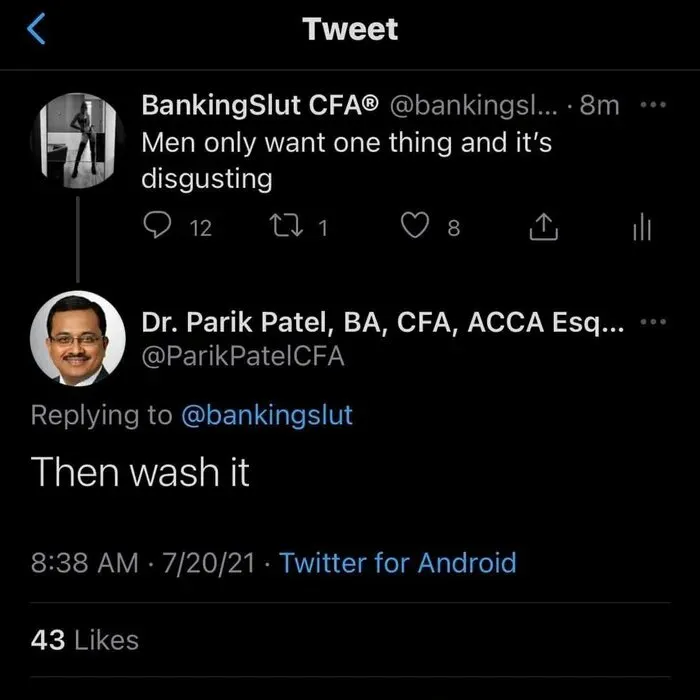Screen dimensions: 700x700
Task: Tap the Twitter for Android link
Action: 398,562
